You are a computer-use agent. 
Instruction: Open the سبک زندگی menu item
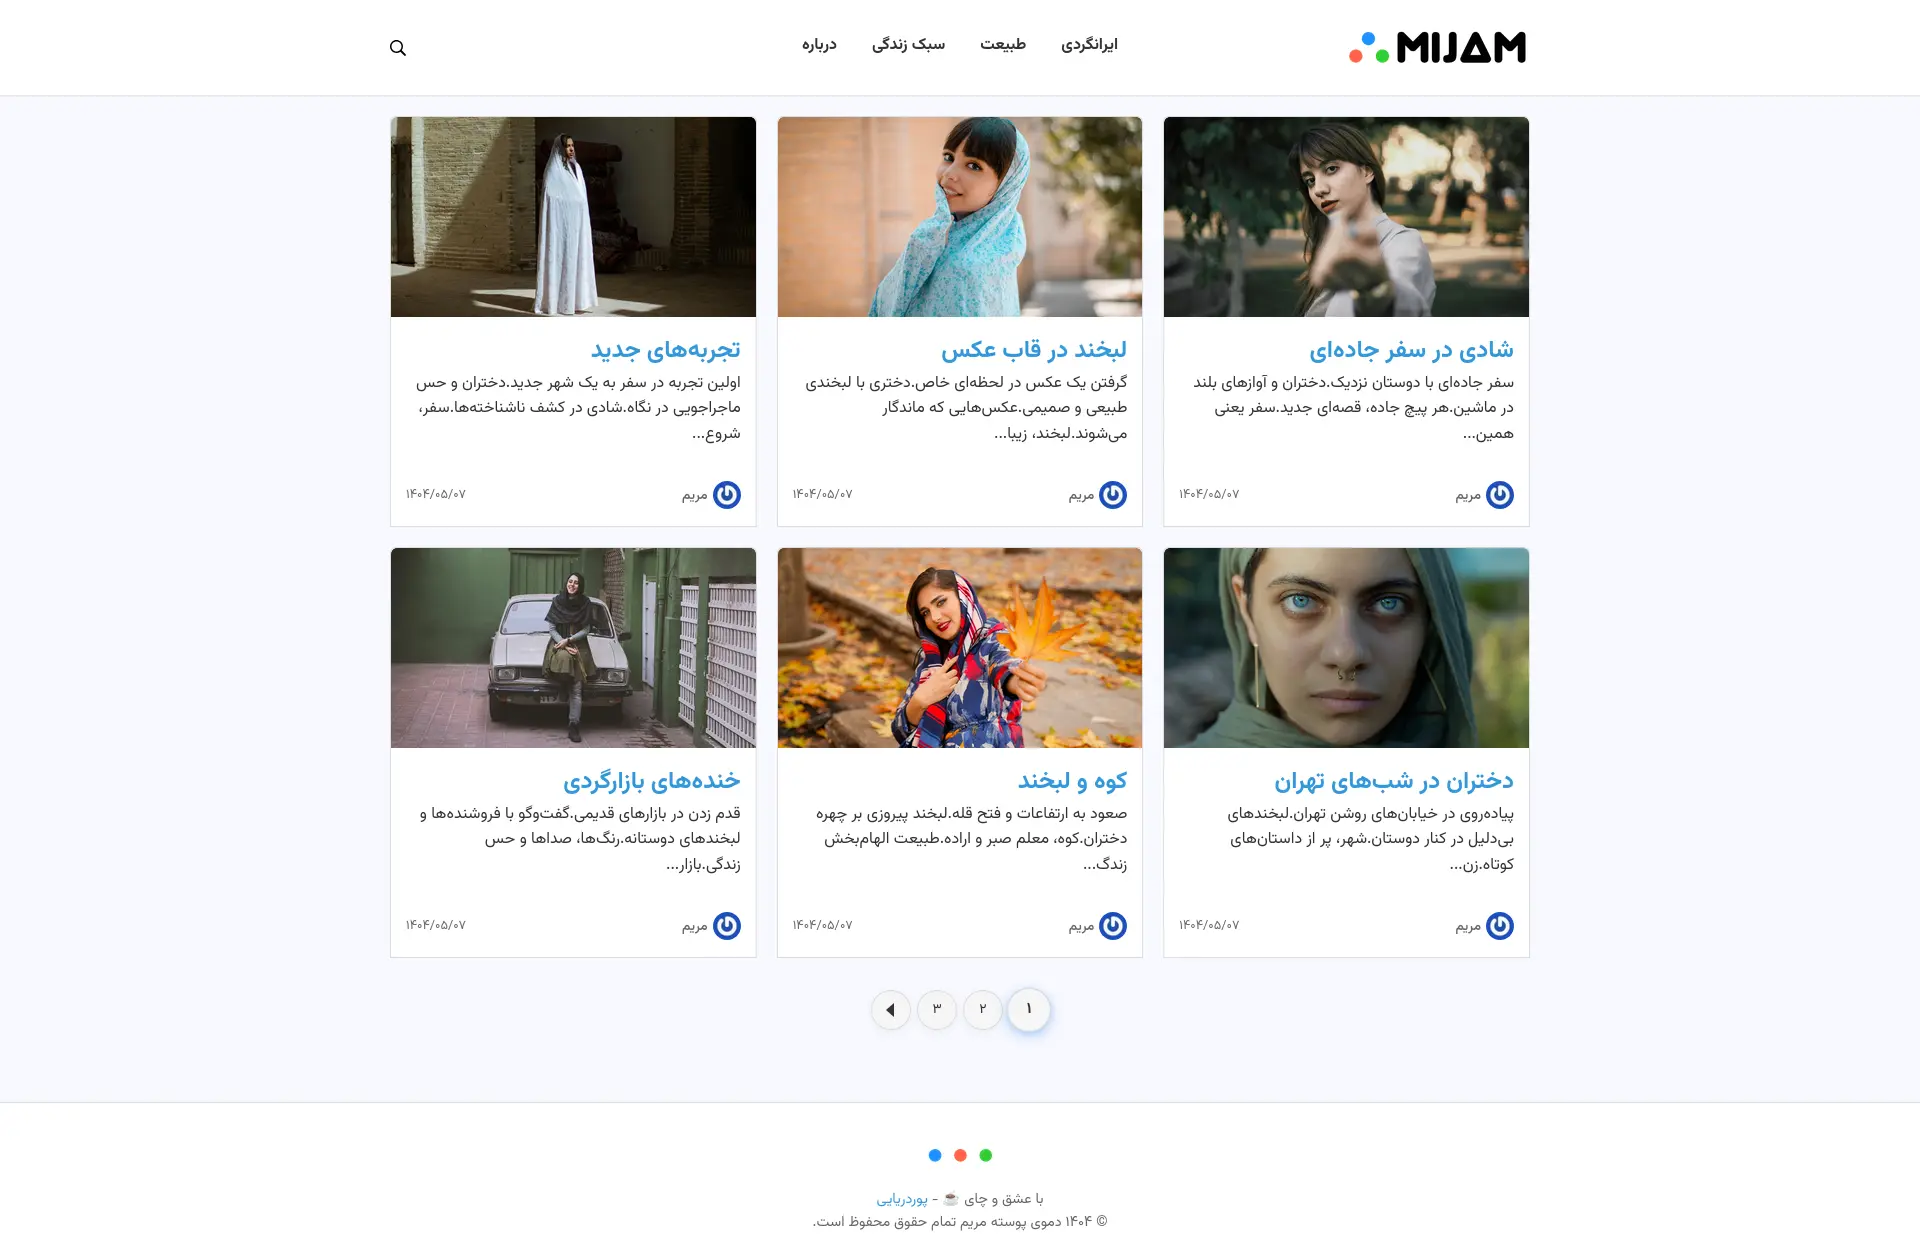pyautogui.click(x=908, y=45)
